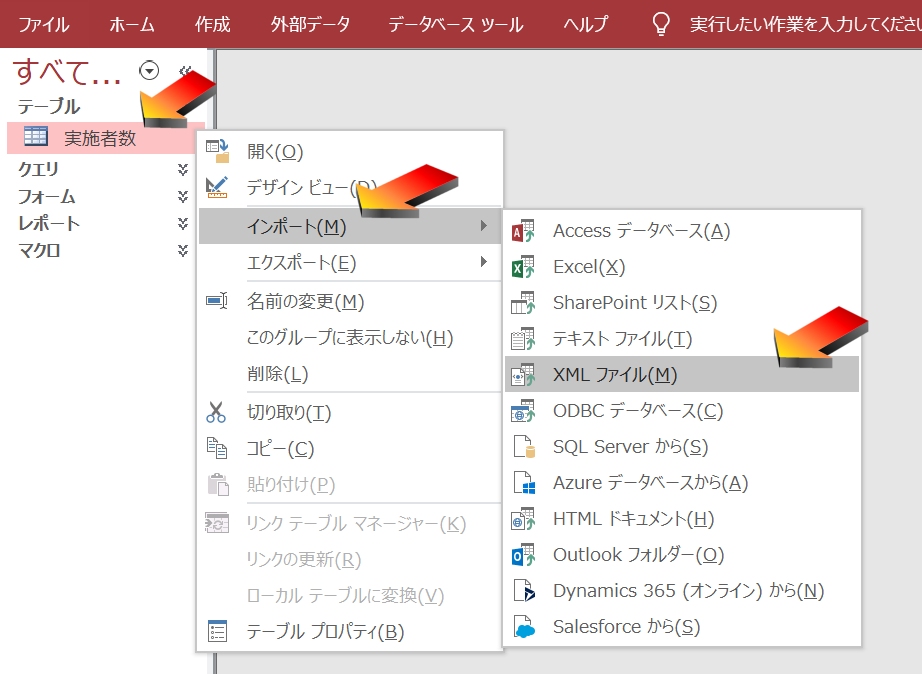
Task: Click the テーブル プロパティ list icon
Action: pyautogui.click(x=217, y=631)
